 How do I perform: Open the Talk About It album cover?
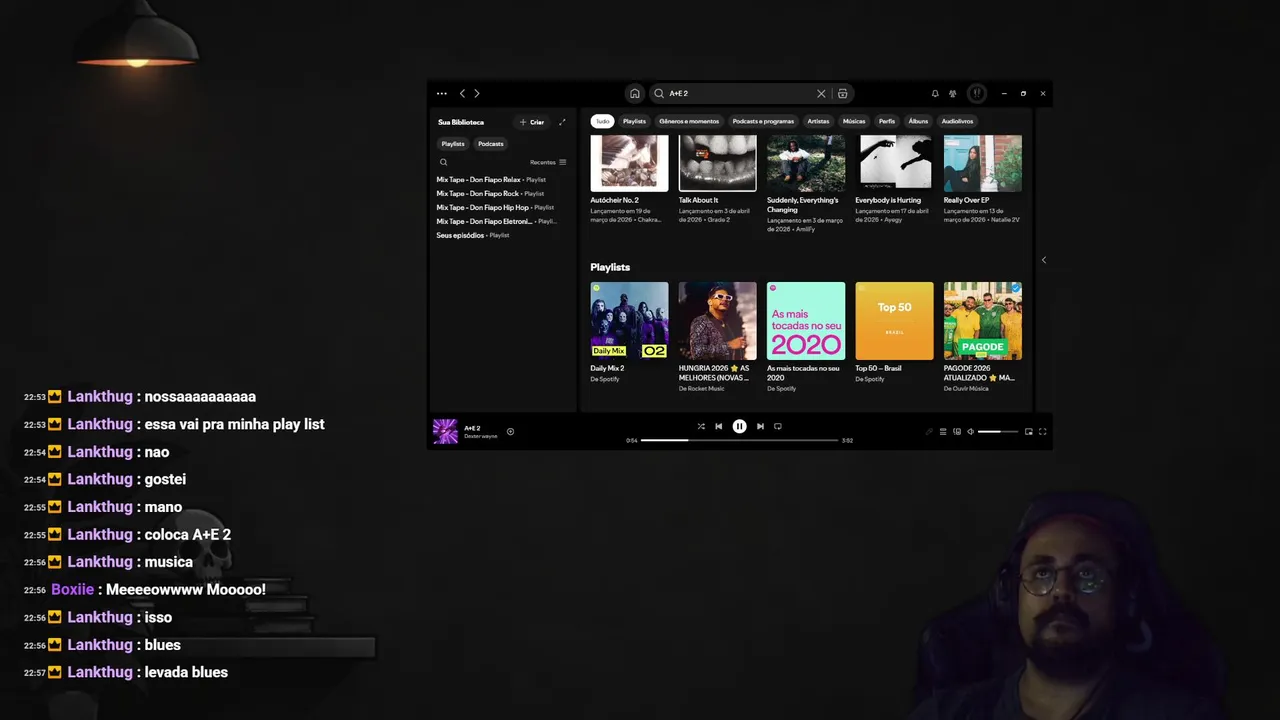tap(718, 163)
